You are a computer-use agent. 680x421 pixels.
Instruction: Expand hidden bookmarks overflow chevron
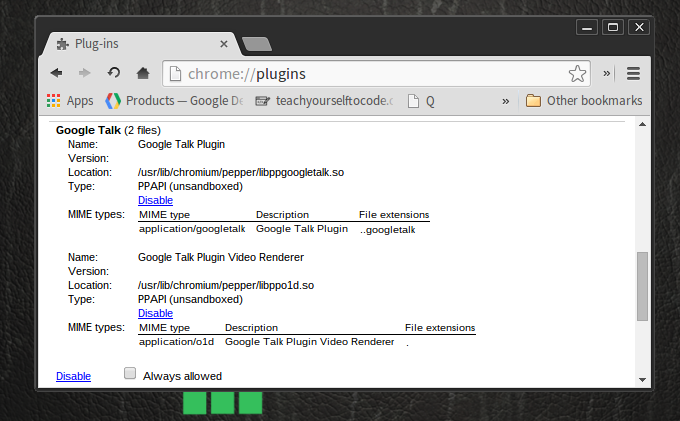coord(505,101)
